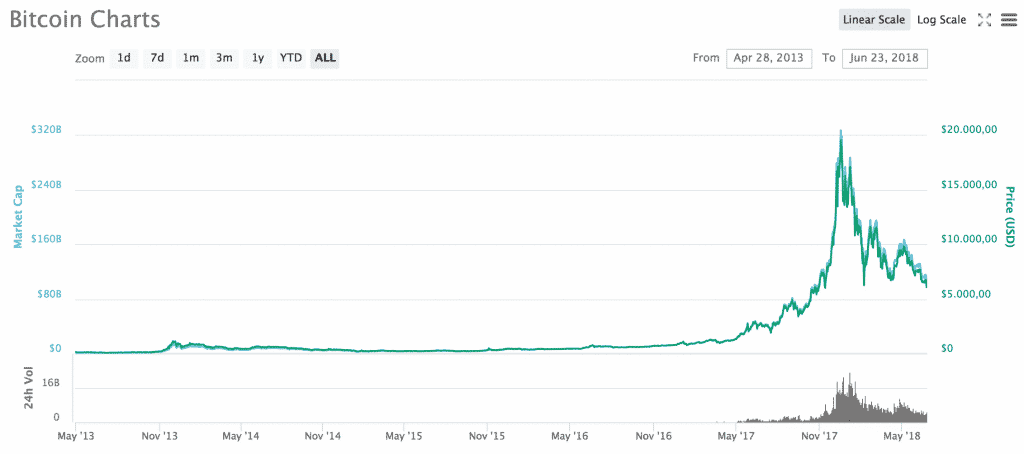Screen dimensions: 1024x454
Task: Edit the From date field Apr 28, 2013
Action: pos(769,57)
